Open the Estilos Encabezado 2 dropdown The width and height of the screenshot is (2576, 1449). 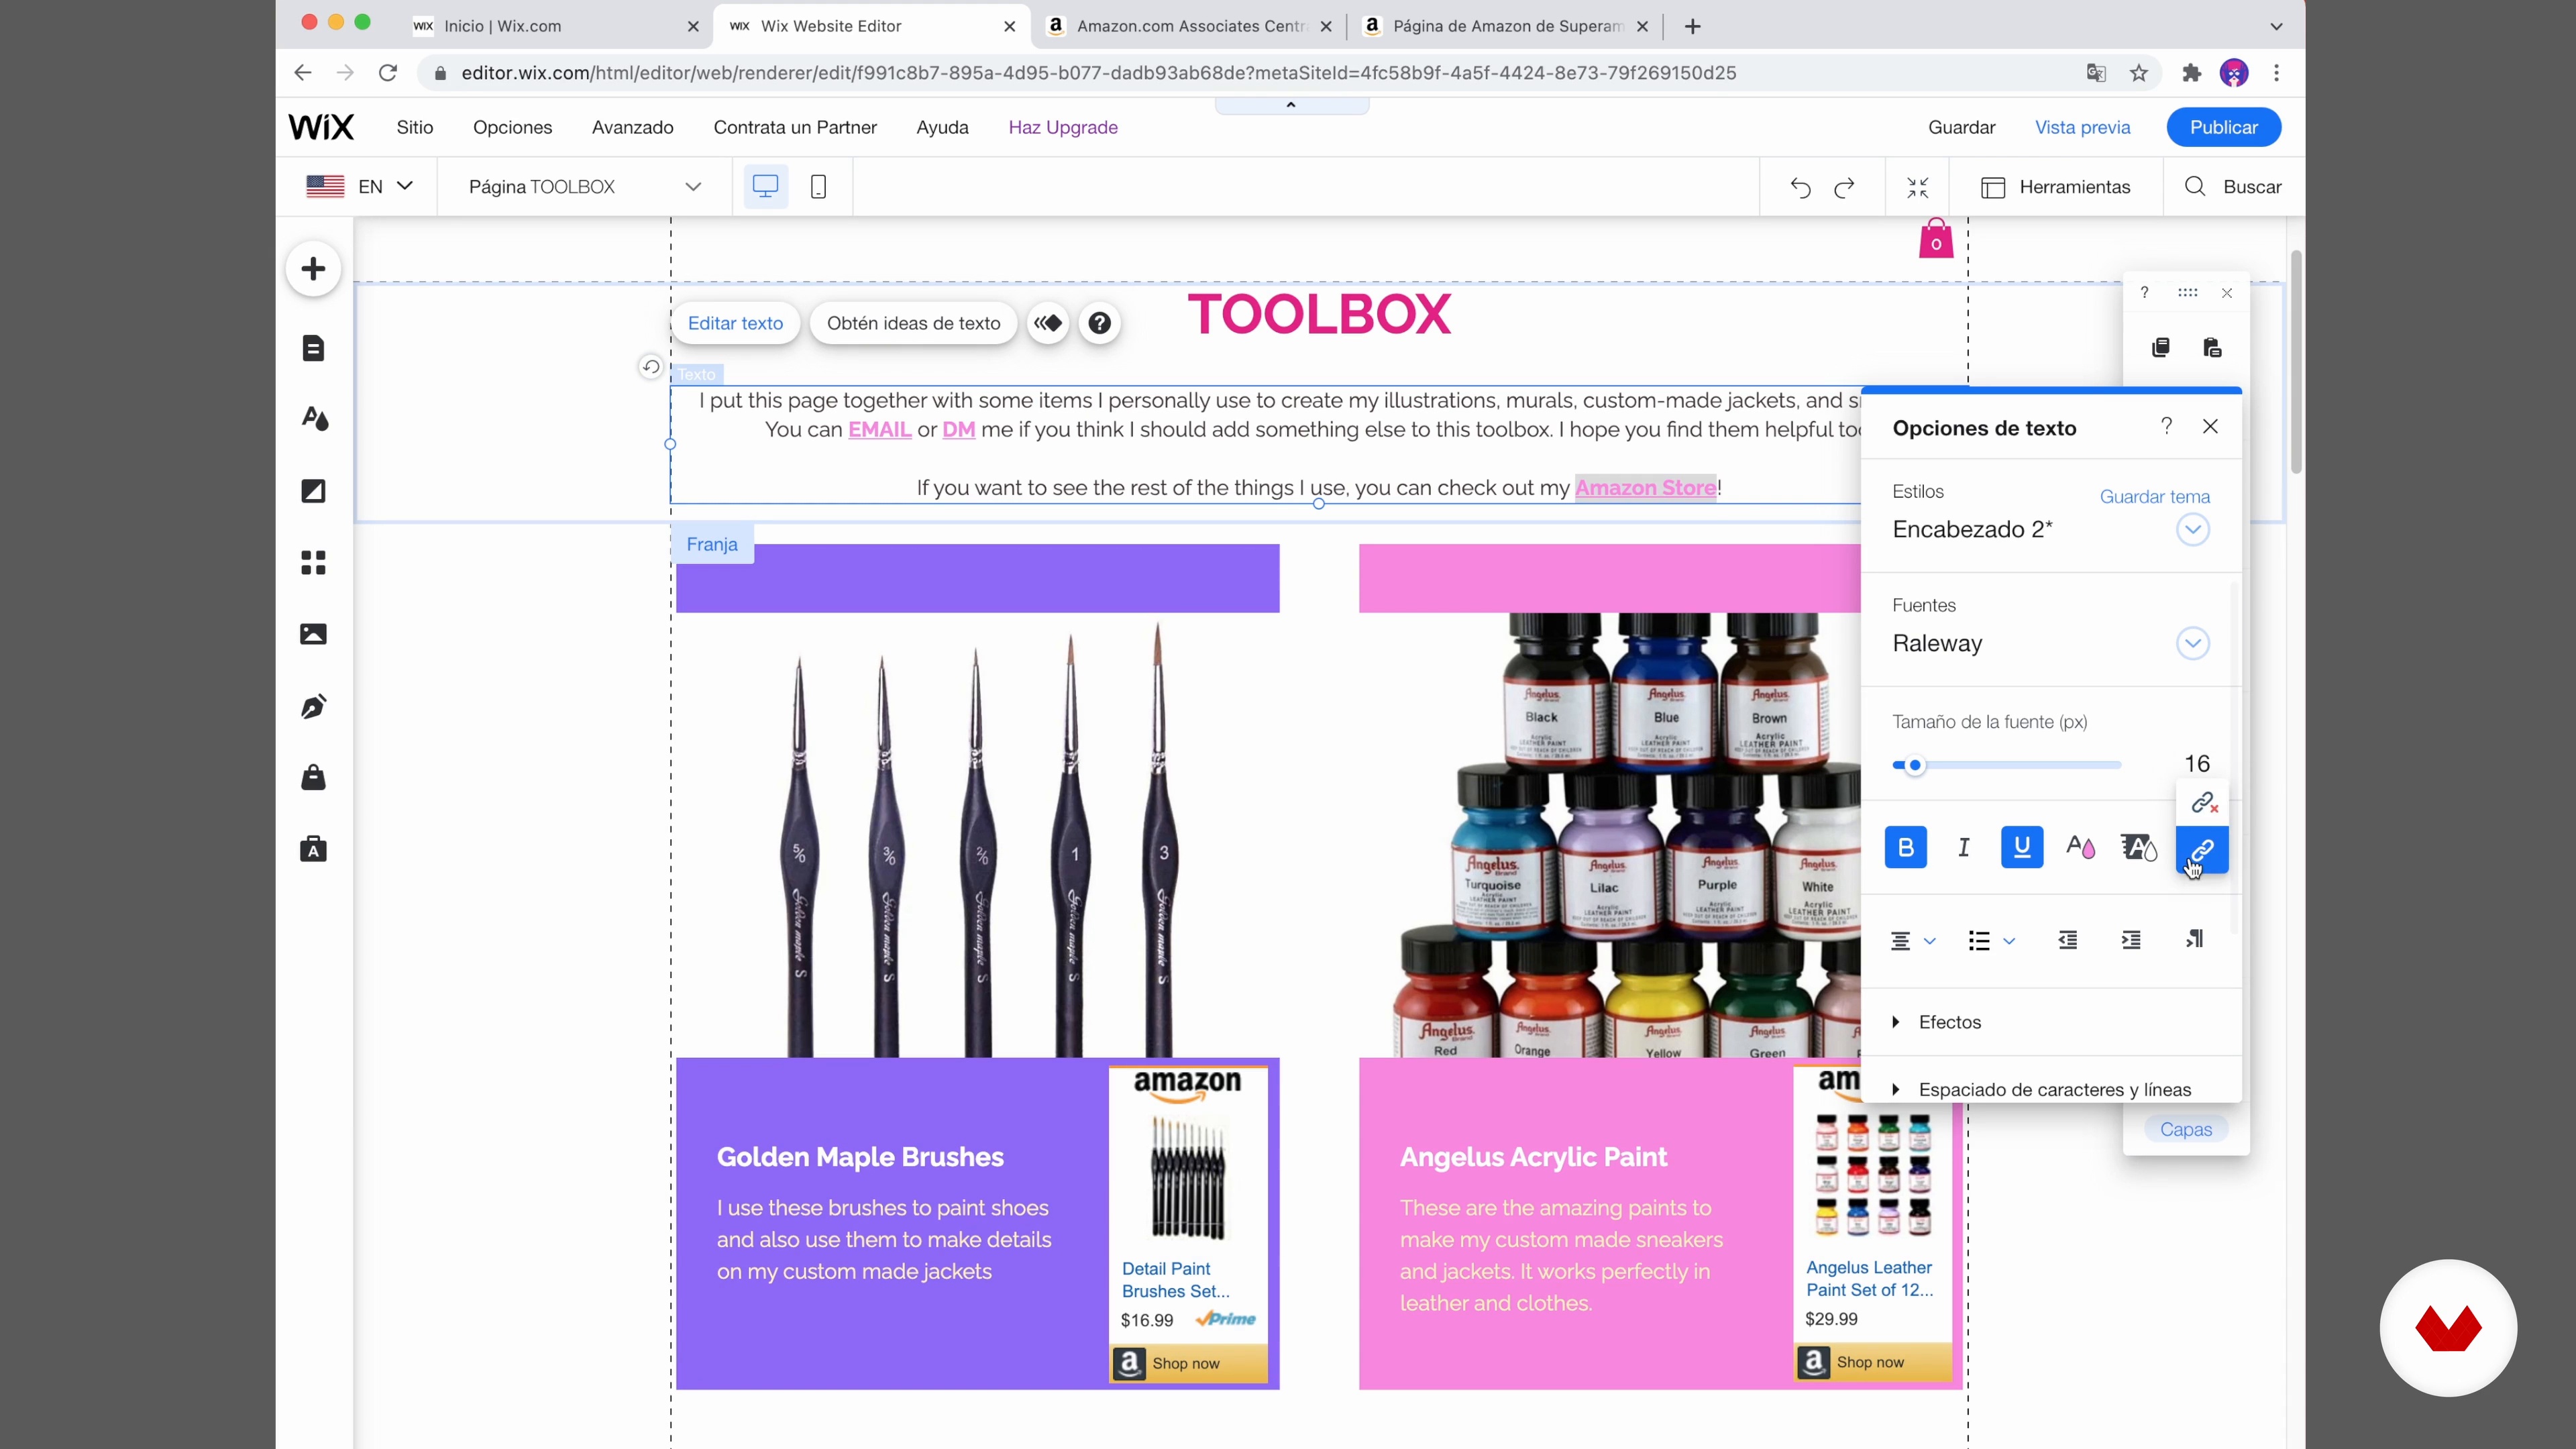[2193, 530]
